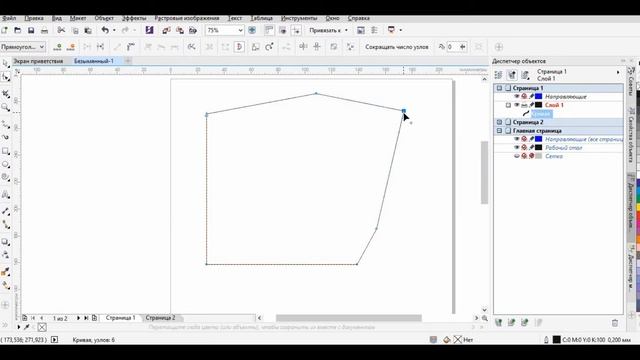Select the Crop tool in the toolbox
This screenshot has width=640, height=360.
click(x=5, y=94)
